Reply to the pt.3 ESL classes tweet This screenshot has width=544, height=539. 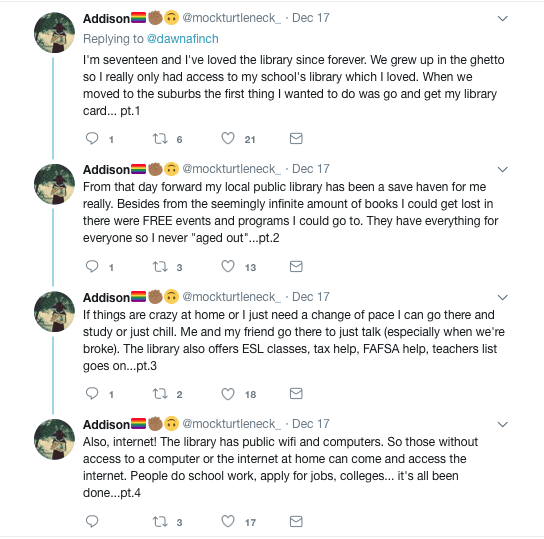[x=92, y=394]
